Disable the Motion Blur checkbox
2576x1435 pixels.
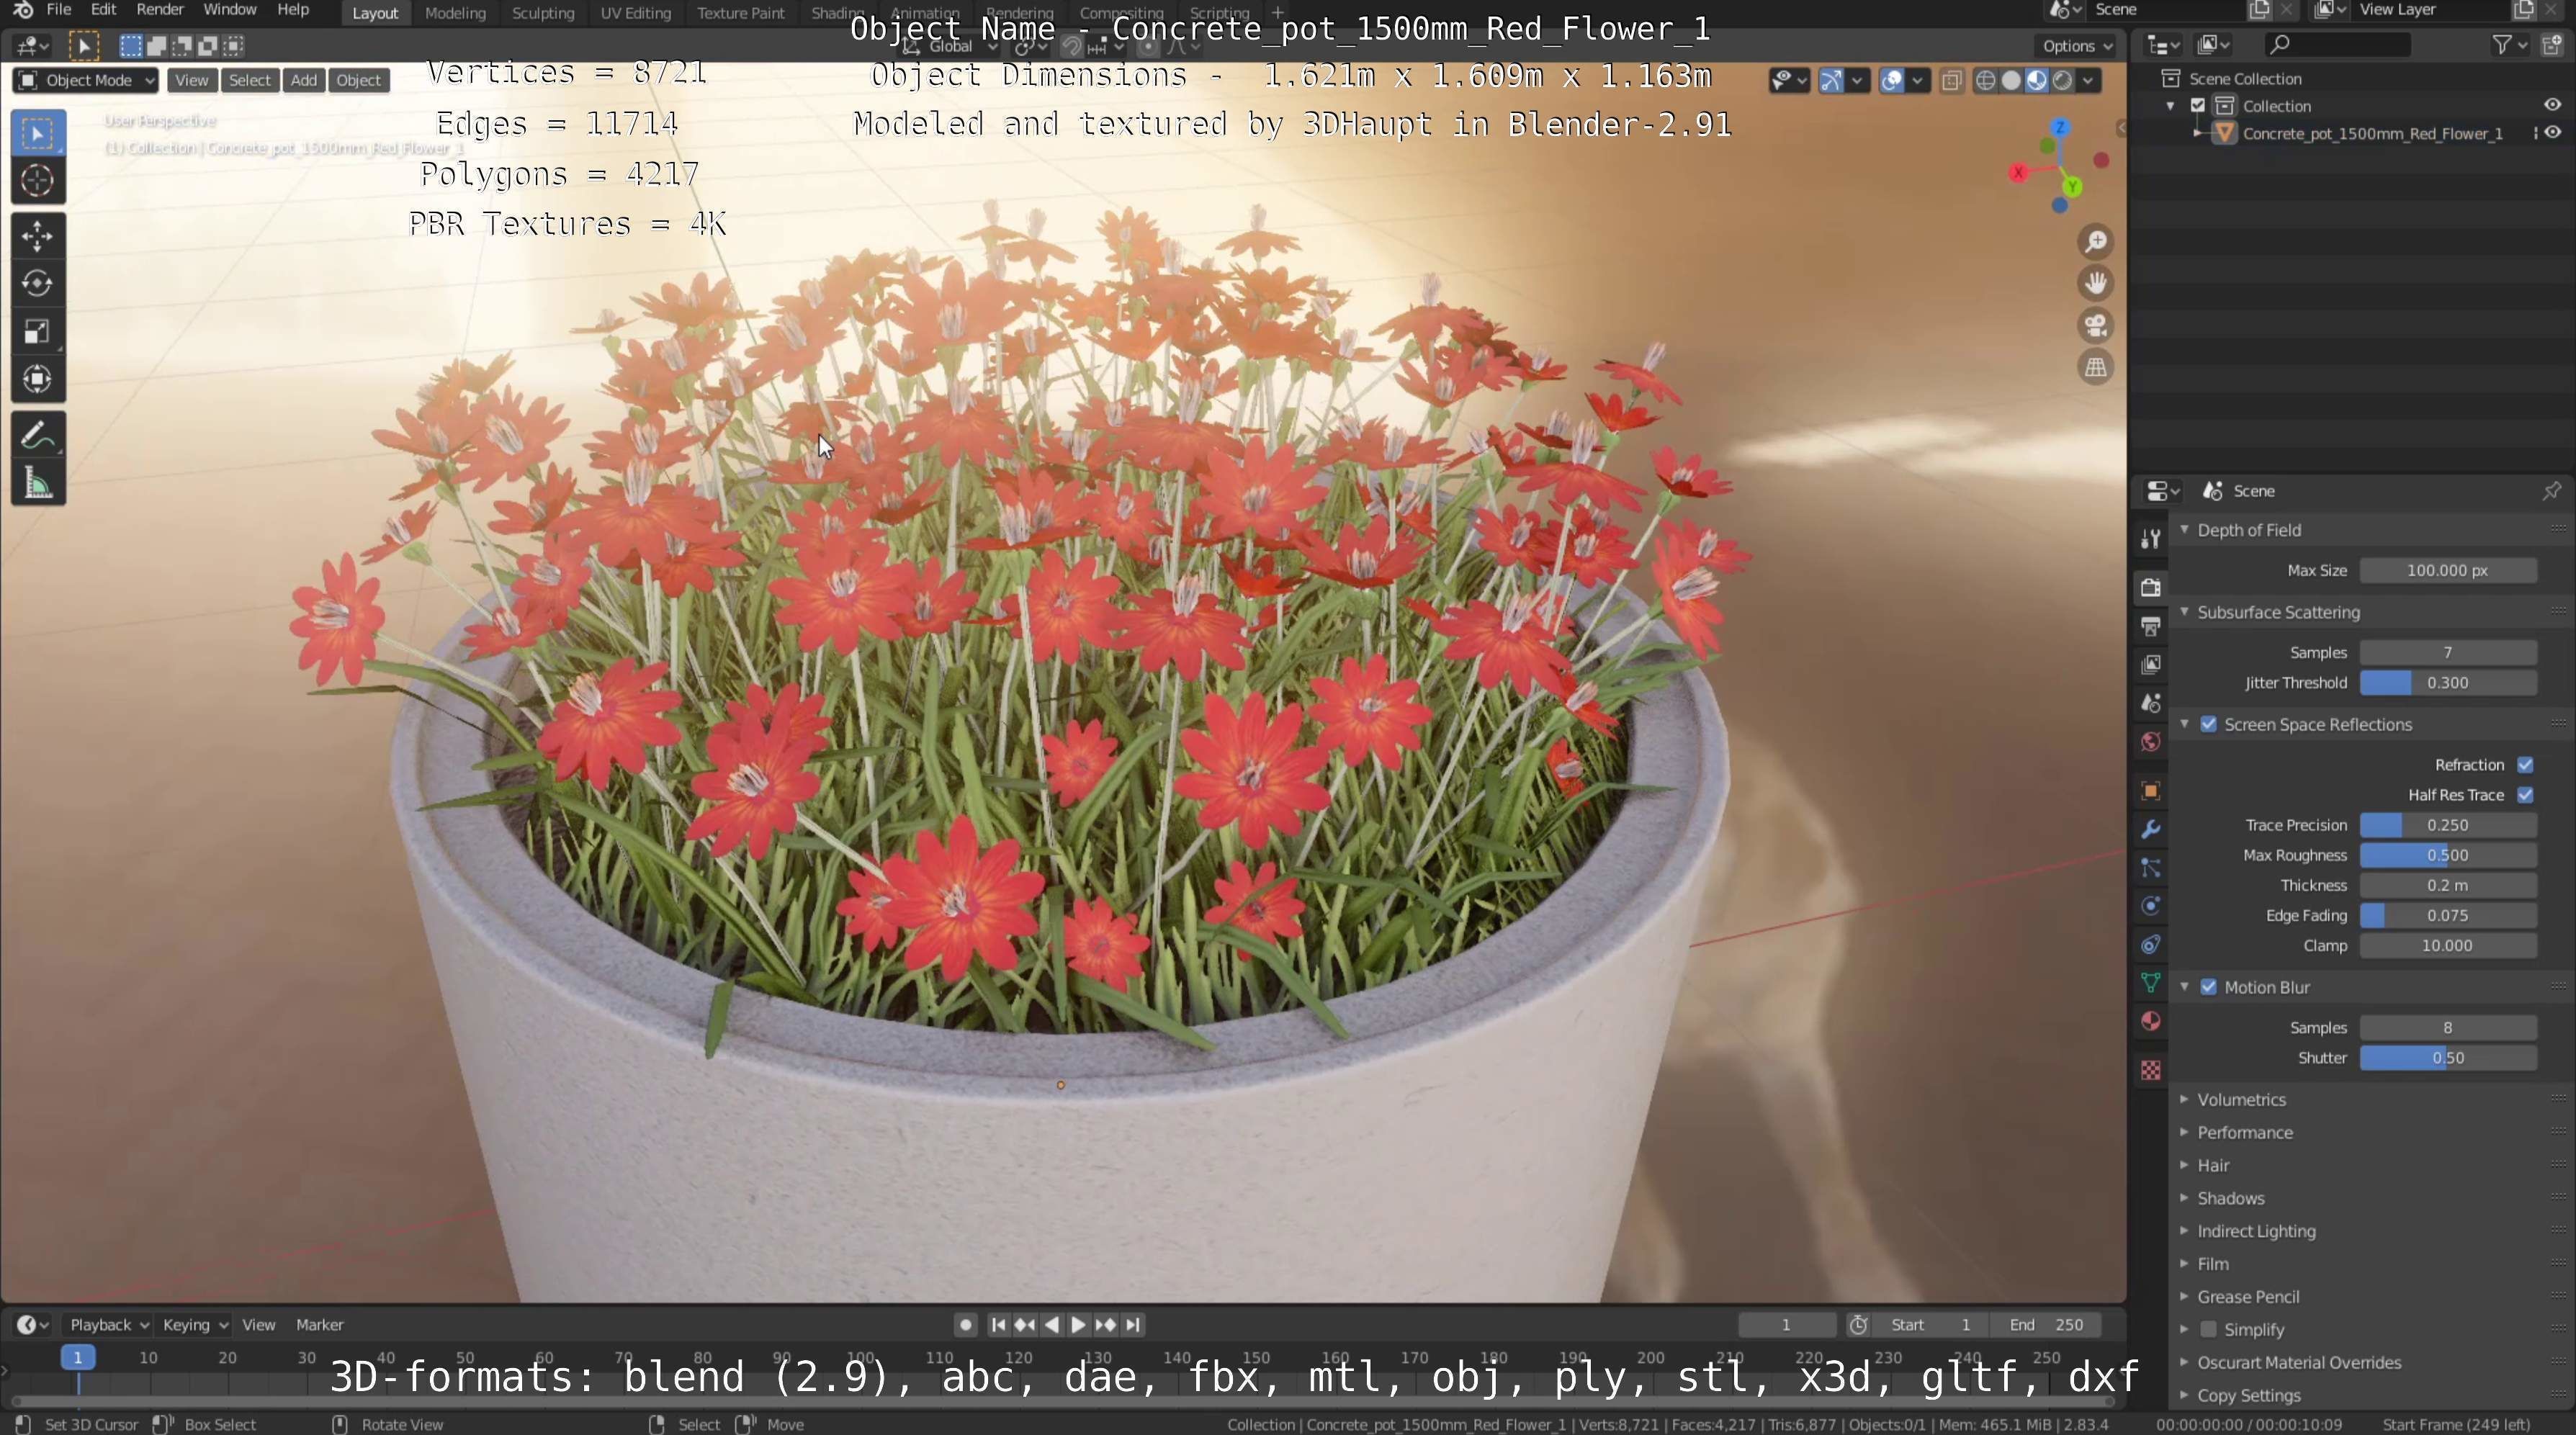[x=2208, y=987]
